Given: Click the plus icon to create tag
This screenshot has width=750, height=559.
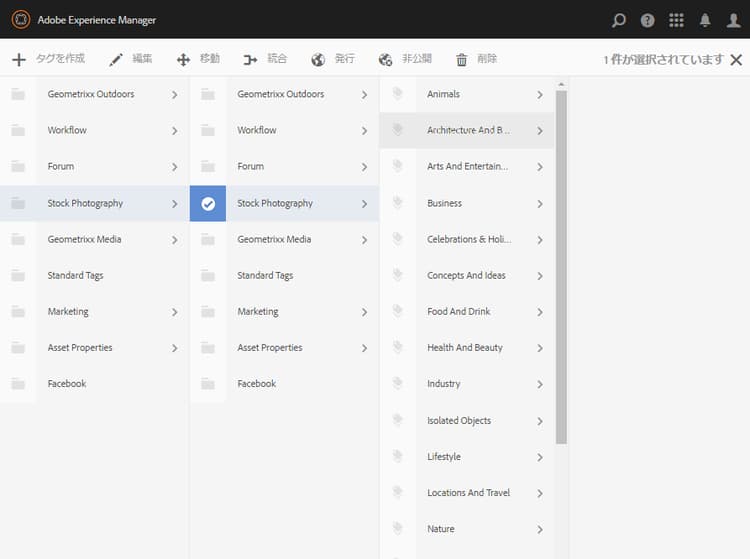Looking at the screenshot, I should pos(19,59).
